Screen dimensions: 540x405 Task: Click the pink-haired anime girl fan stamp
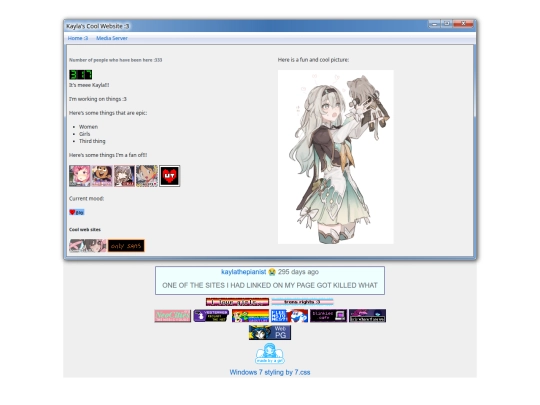80,176
